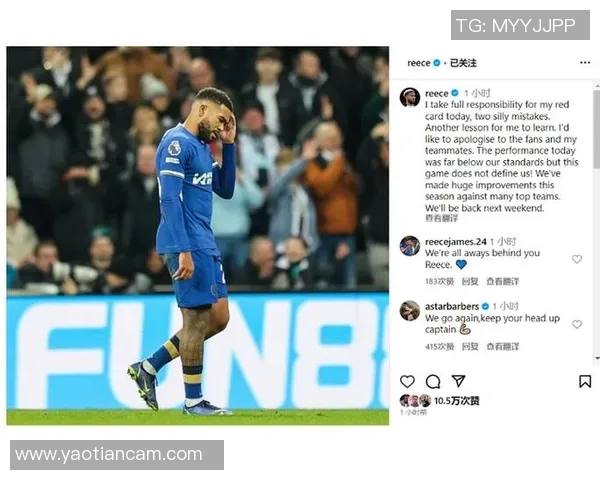Save the post with the bookmark icon

pos(585,381)
